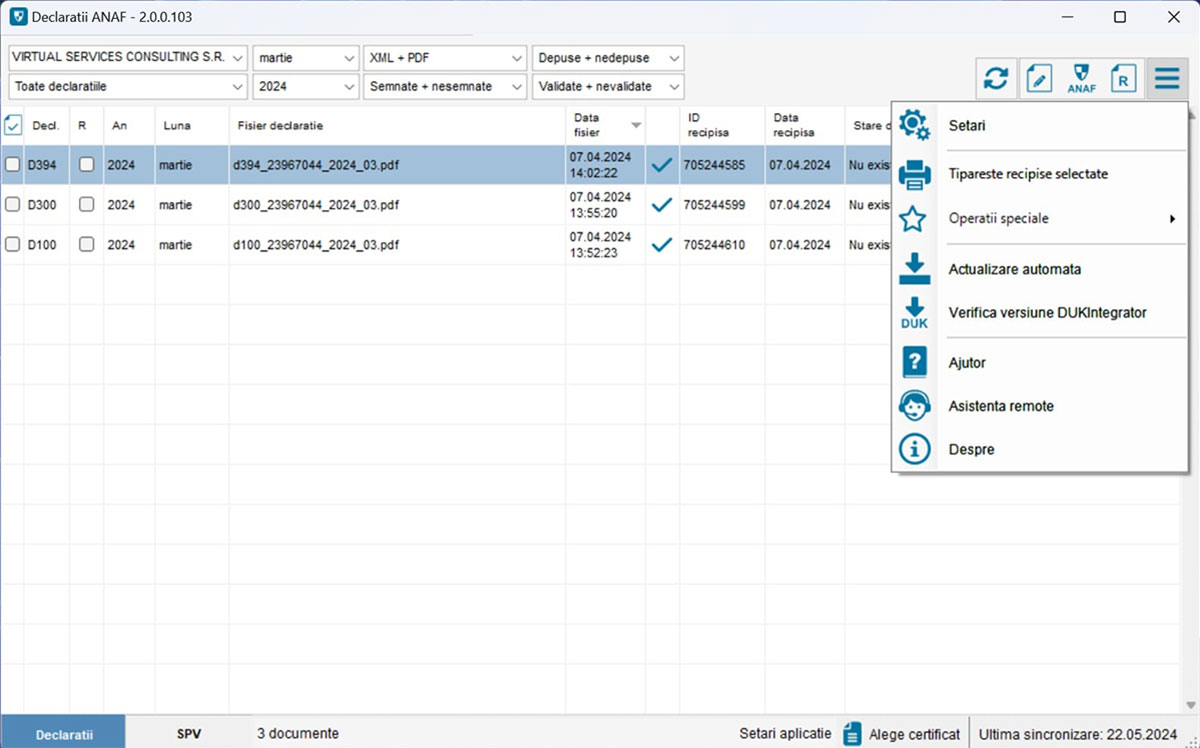Click the info icon for Despre

pos(914,450)
